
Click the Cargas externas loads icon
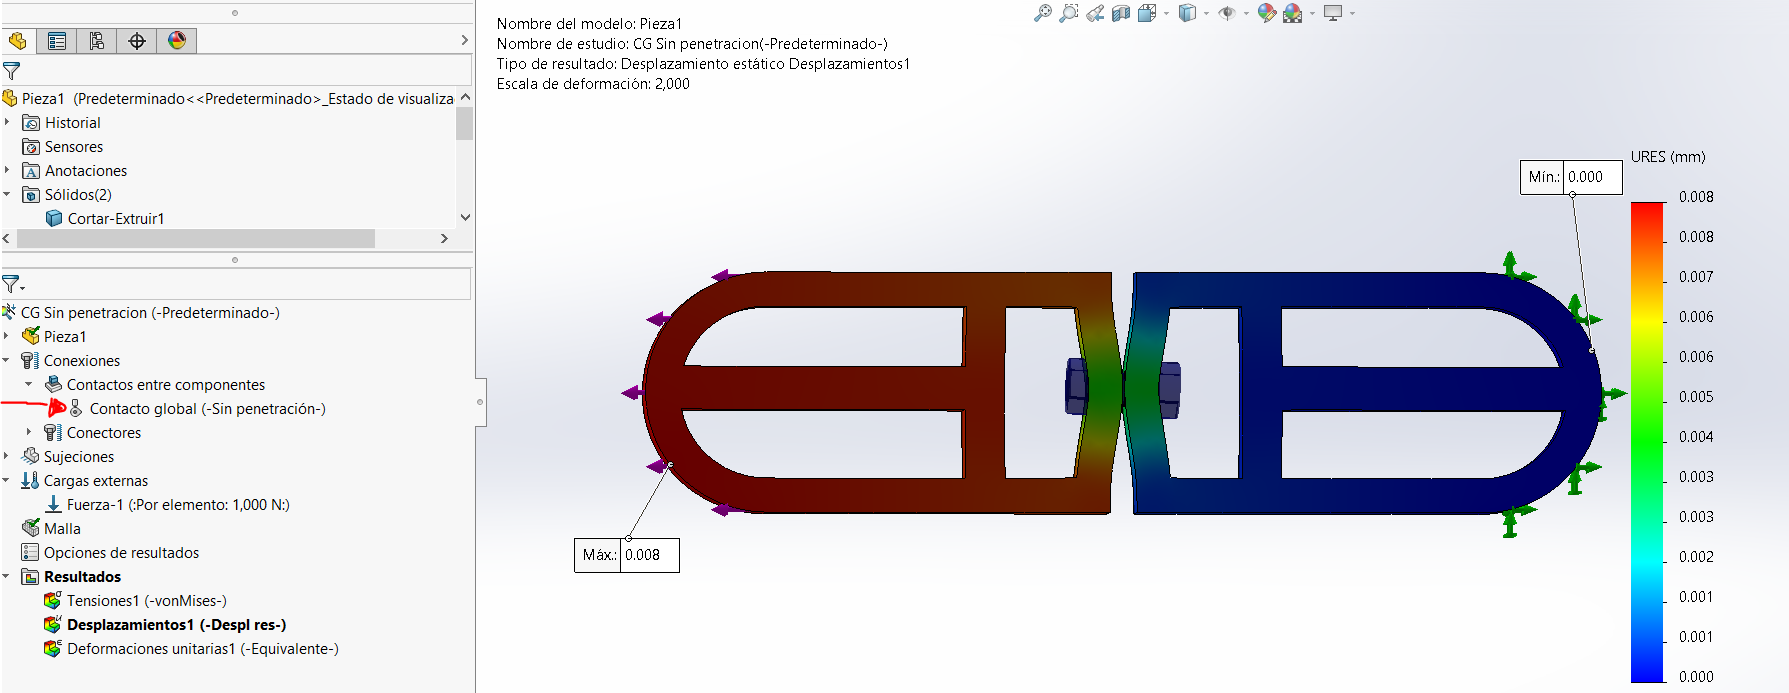(x=31, y=481)
